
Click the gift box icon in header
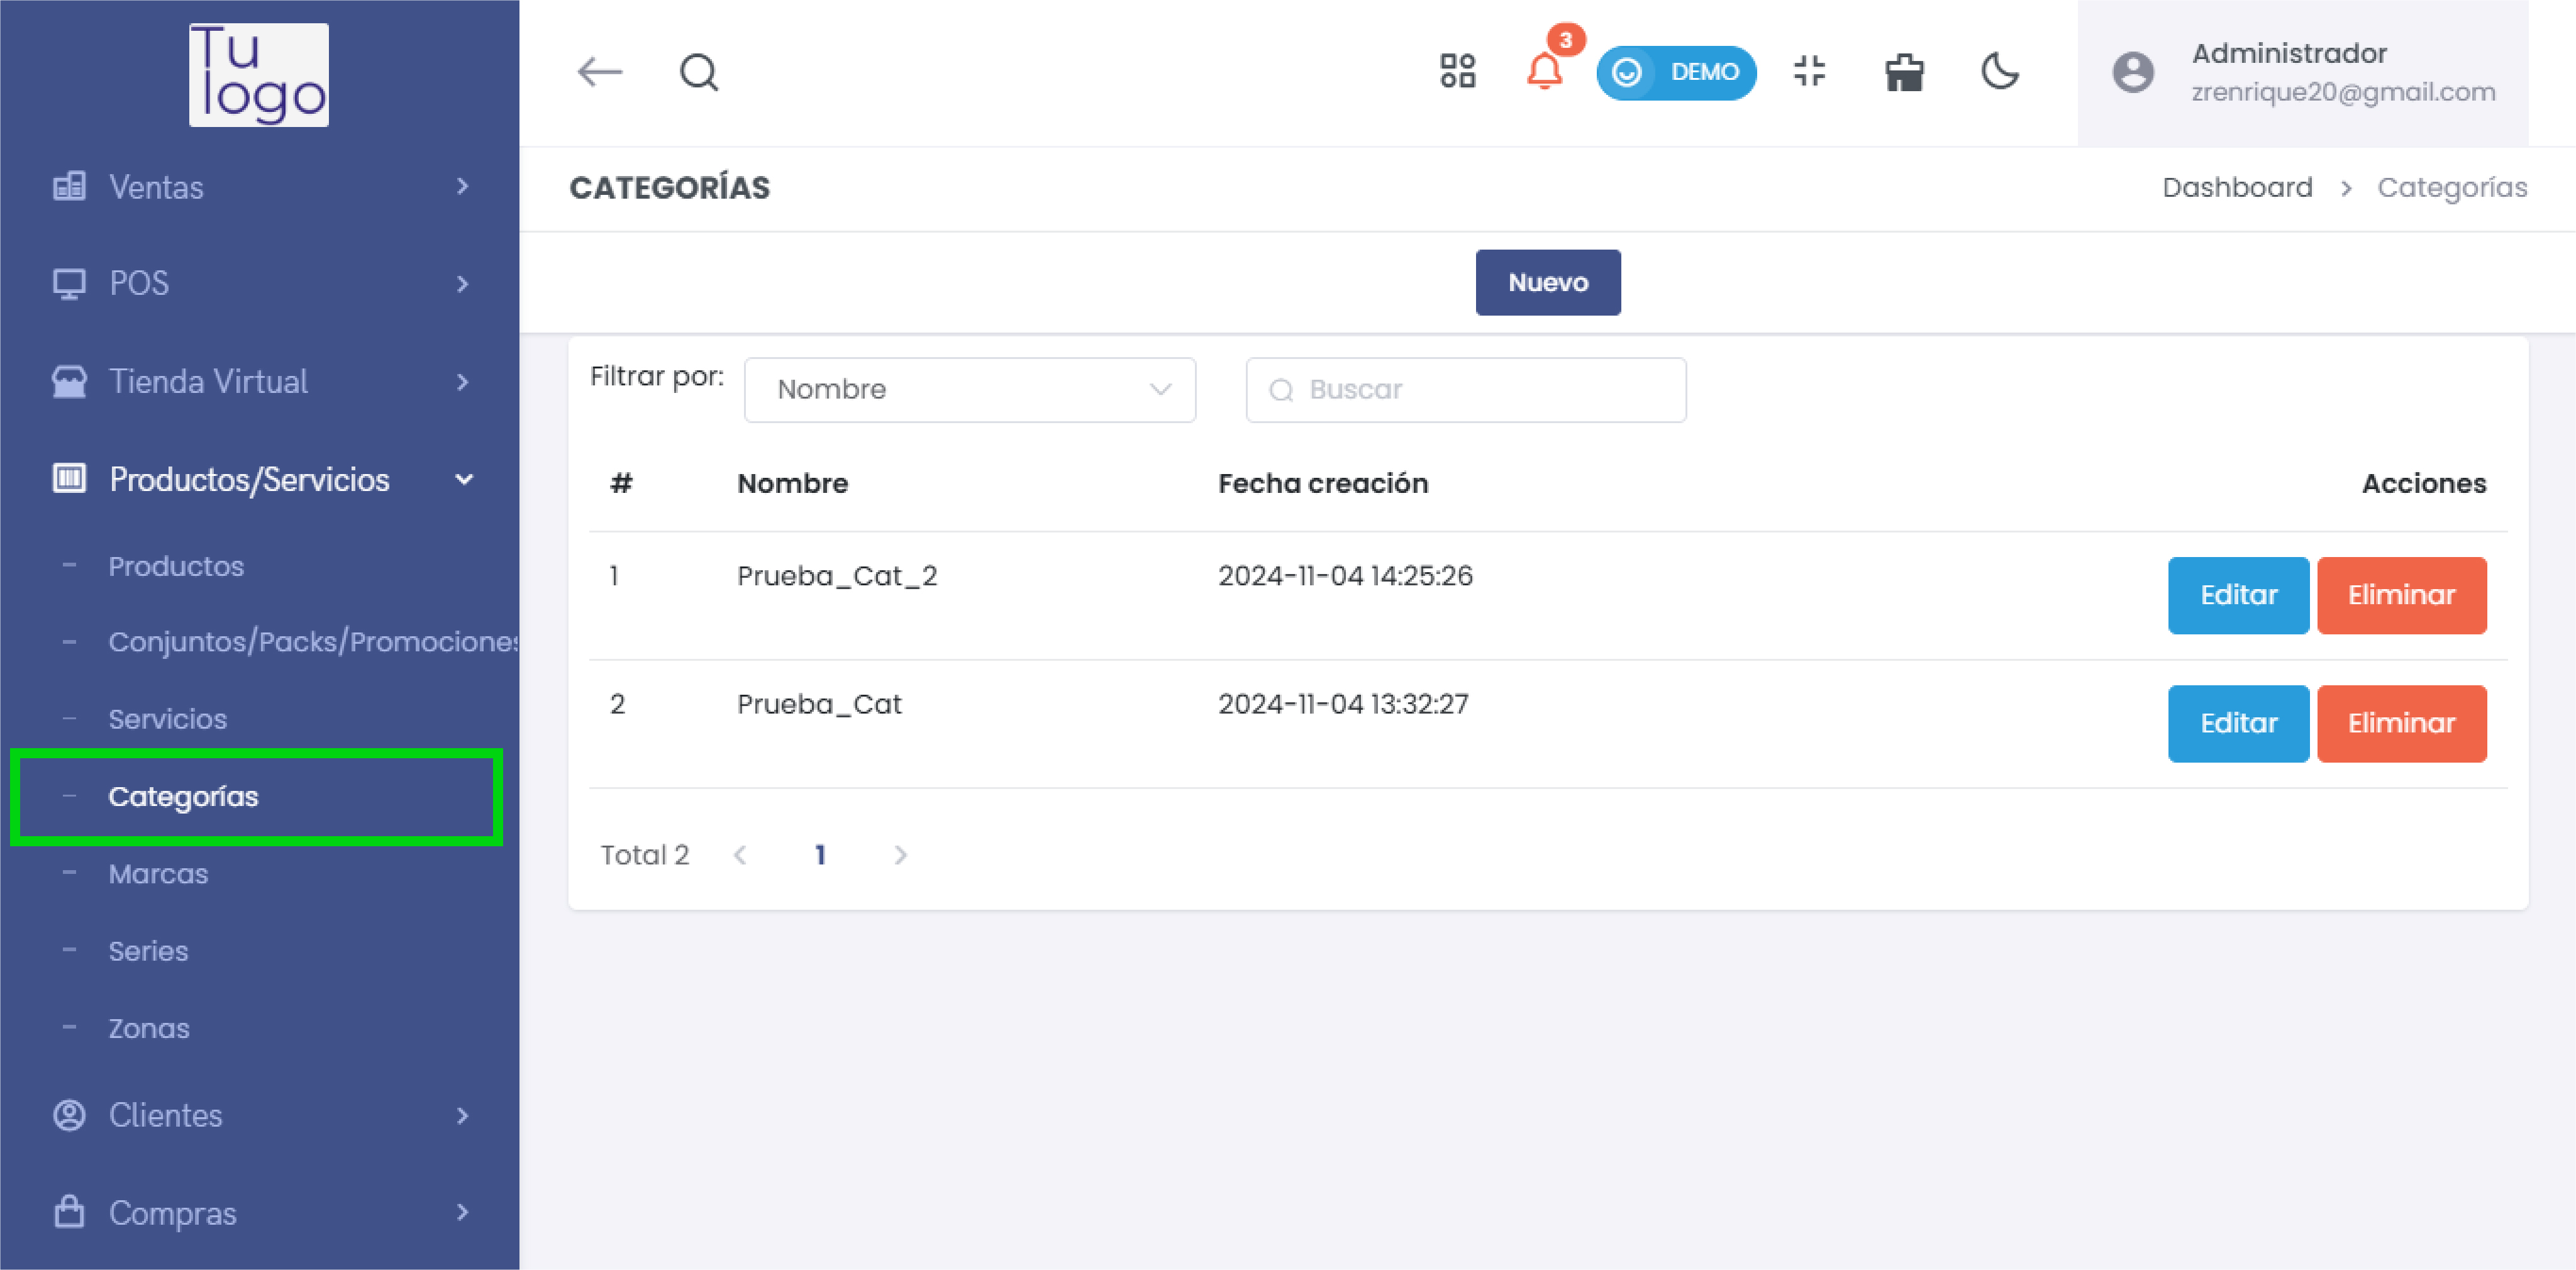pos(1904,72)
